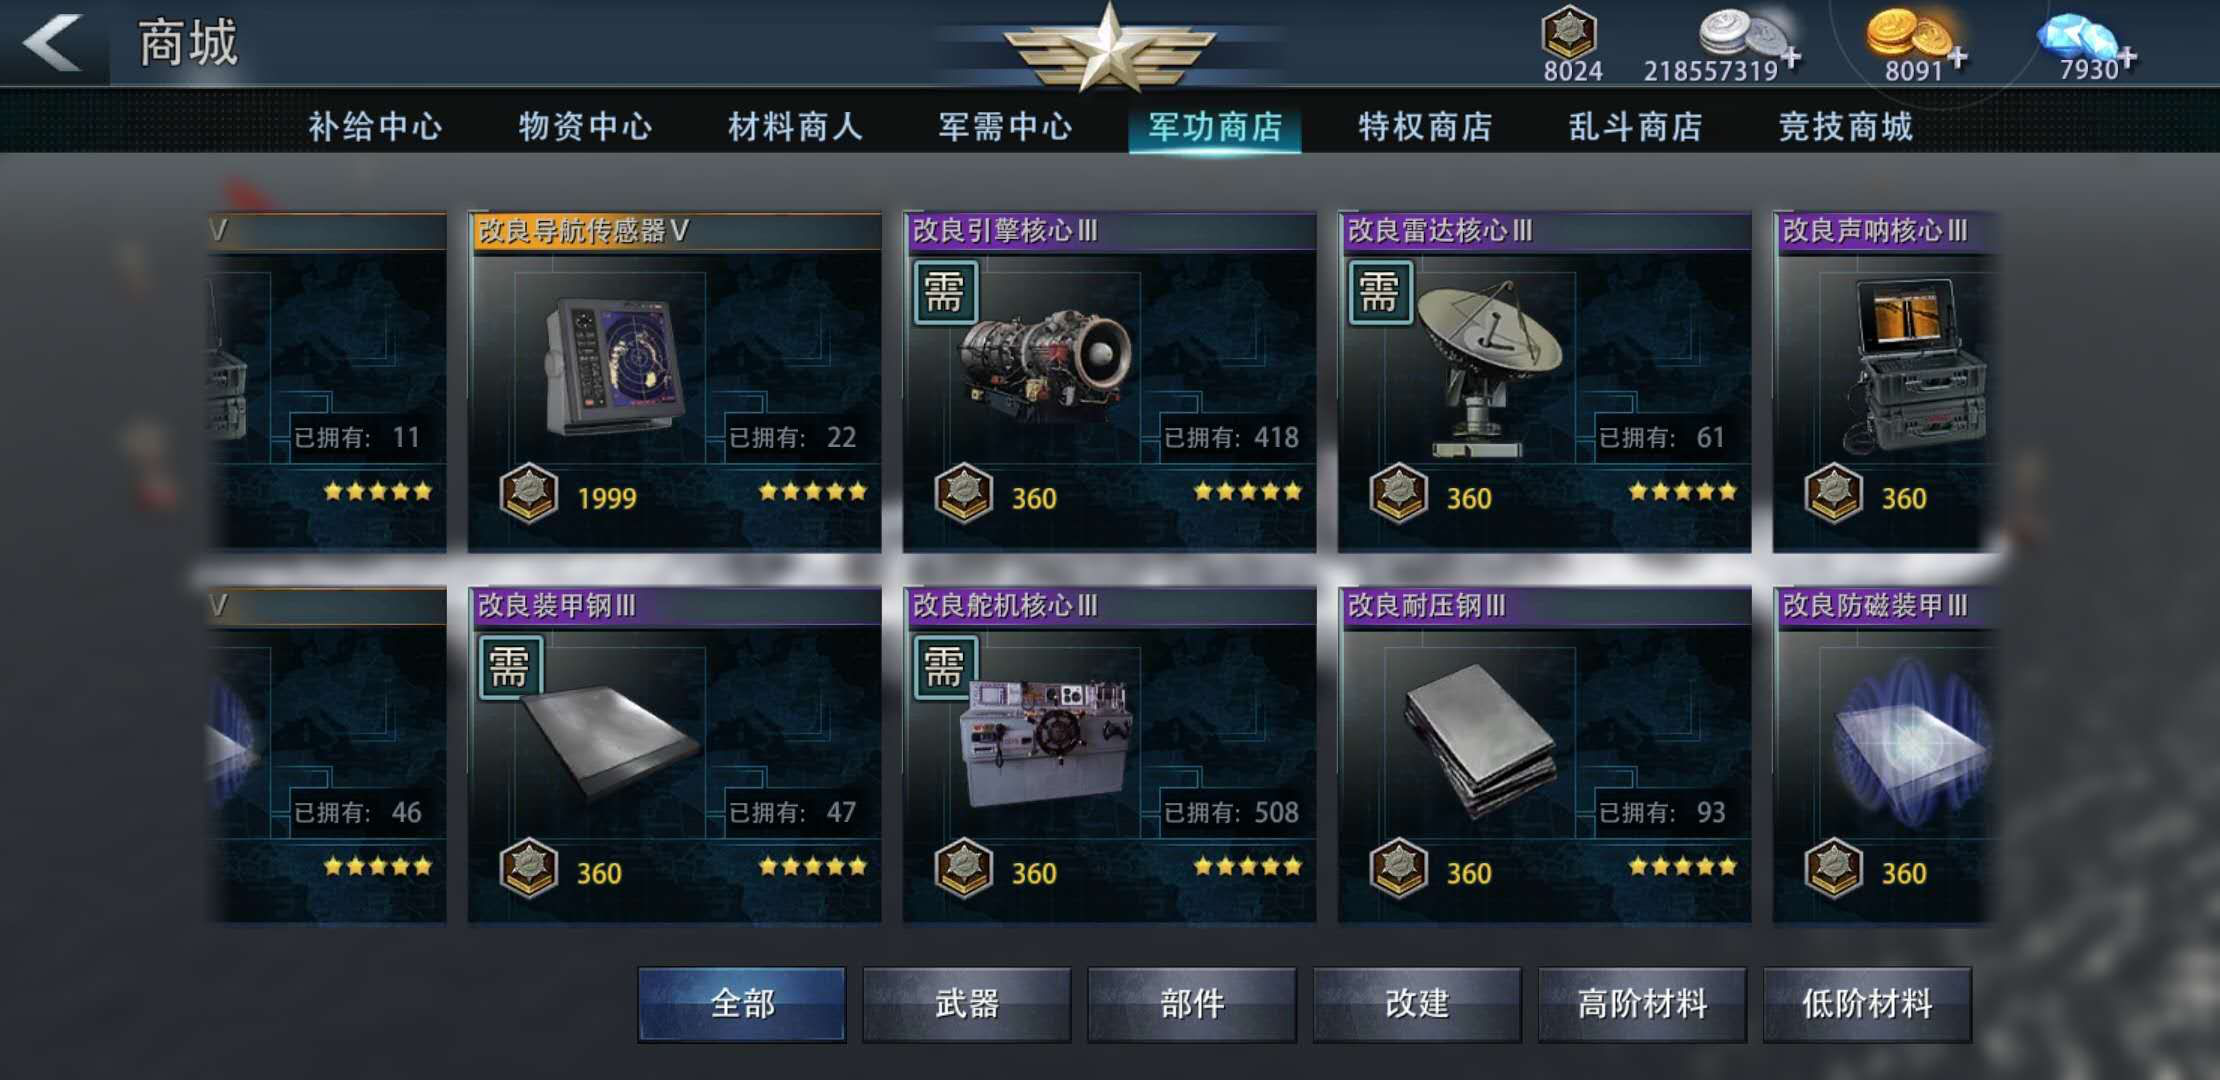The height and width of the screenshot is (1080, 2220).
Task: Filter items by 低阶材料
Action: [x=1867, y=1003]
